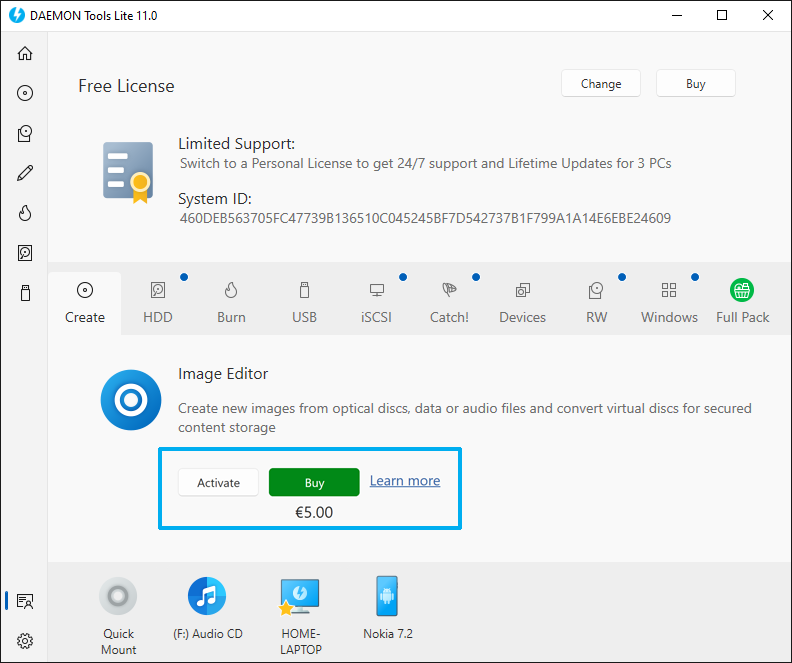Screen dimensions: 792x663
Task: Switch to the Create tab
Action: 85,303
